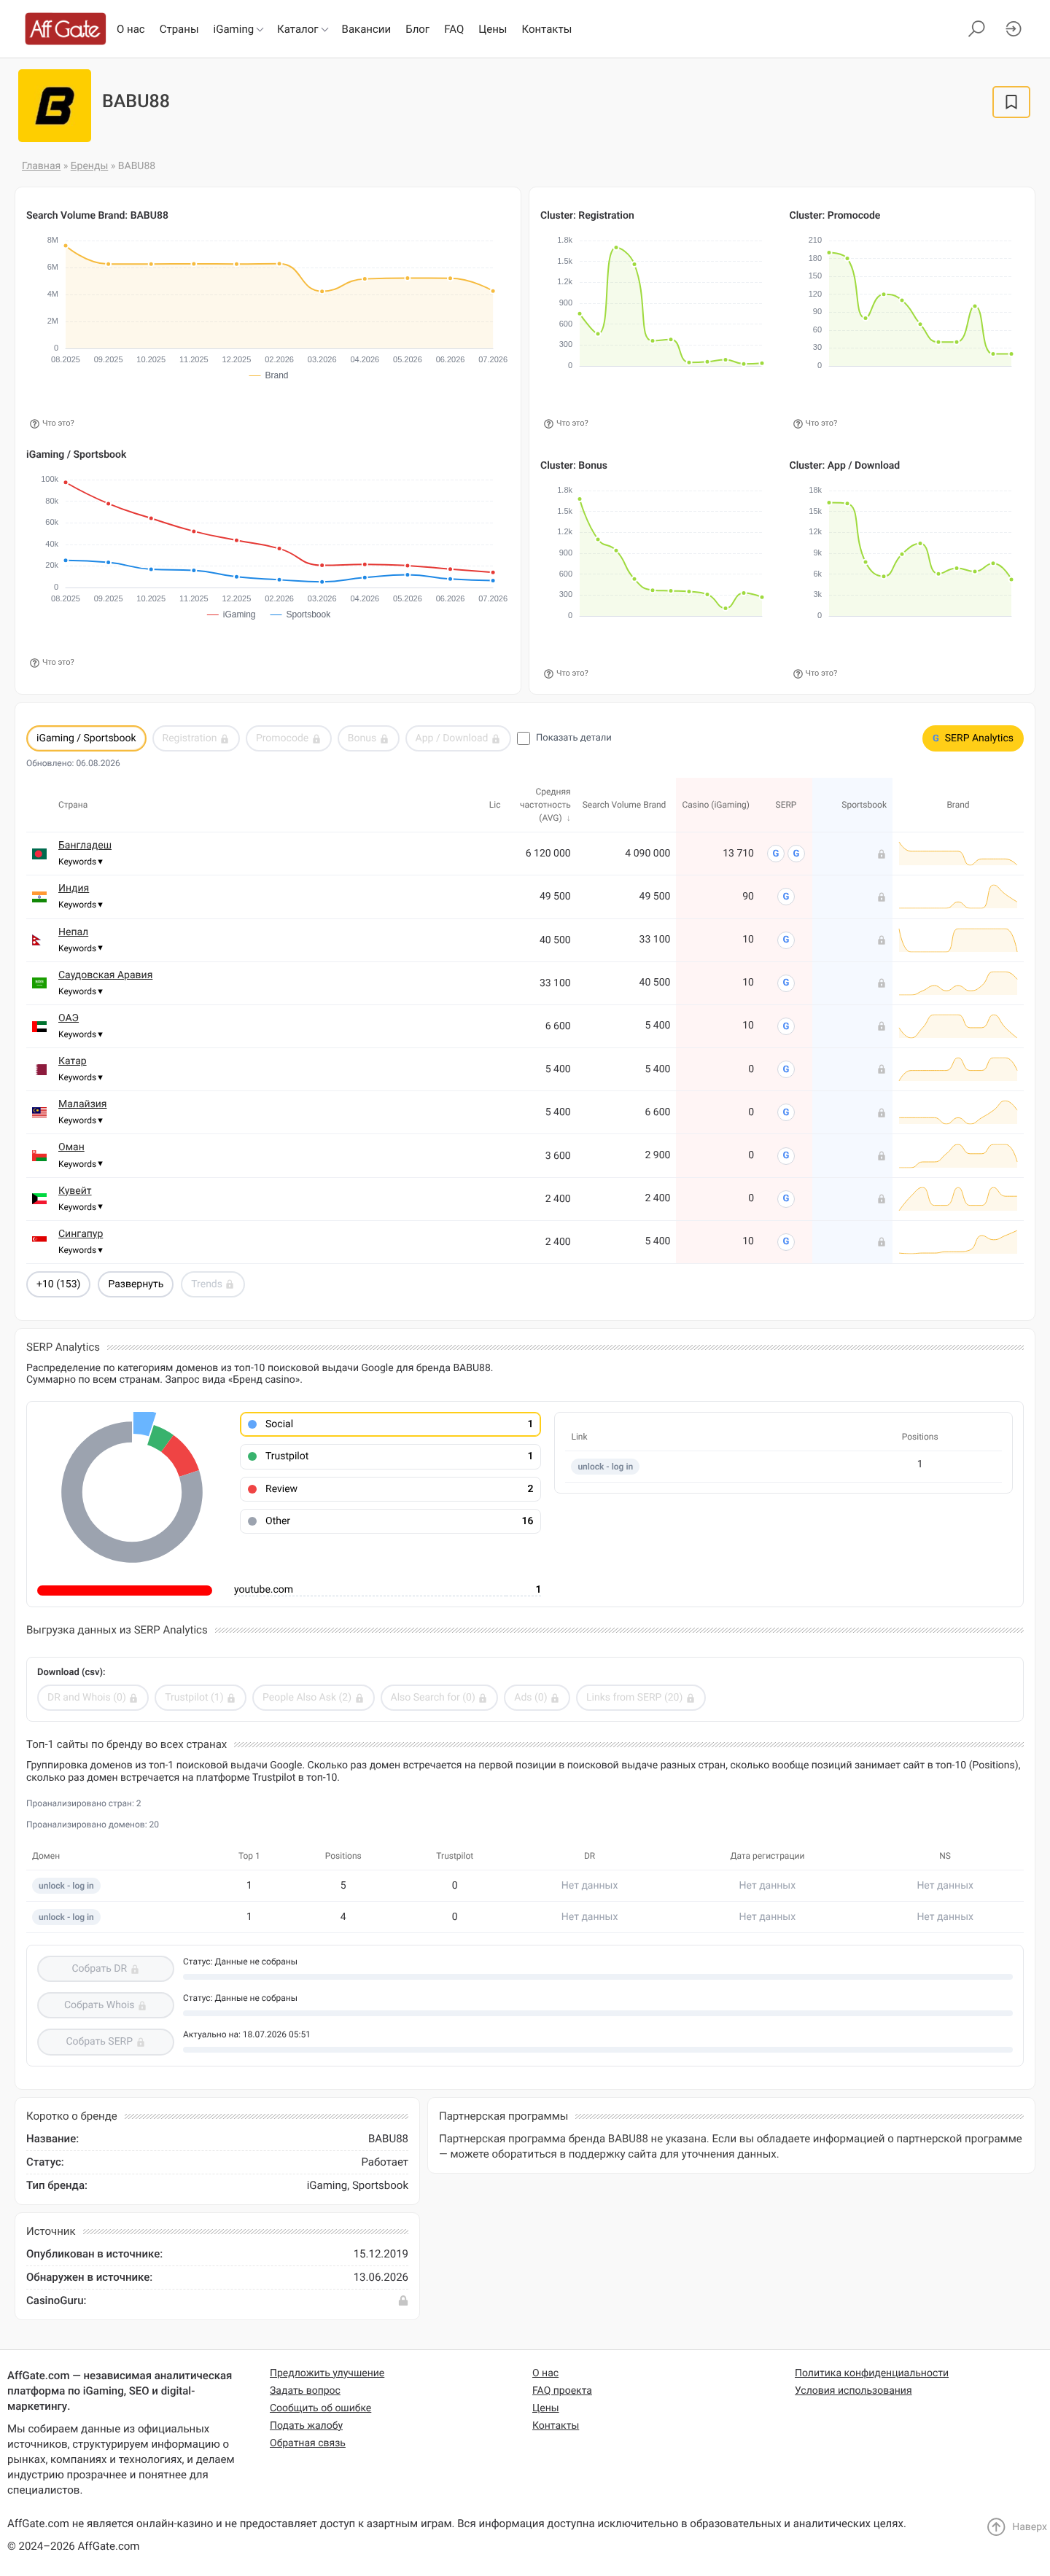Click the Google SERP icon in Qatar row
1050x2576 pixels.
(x=786, y=1069)
